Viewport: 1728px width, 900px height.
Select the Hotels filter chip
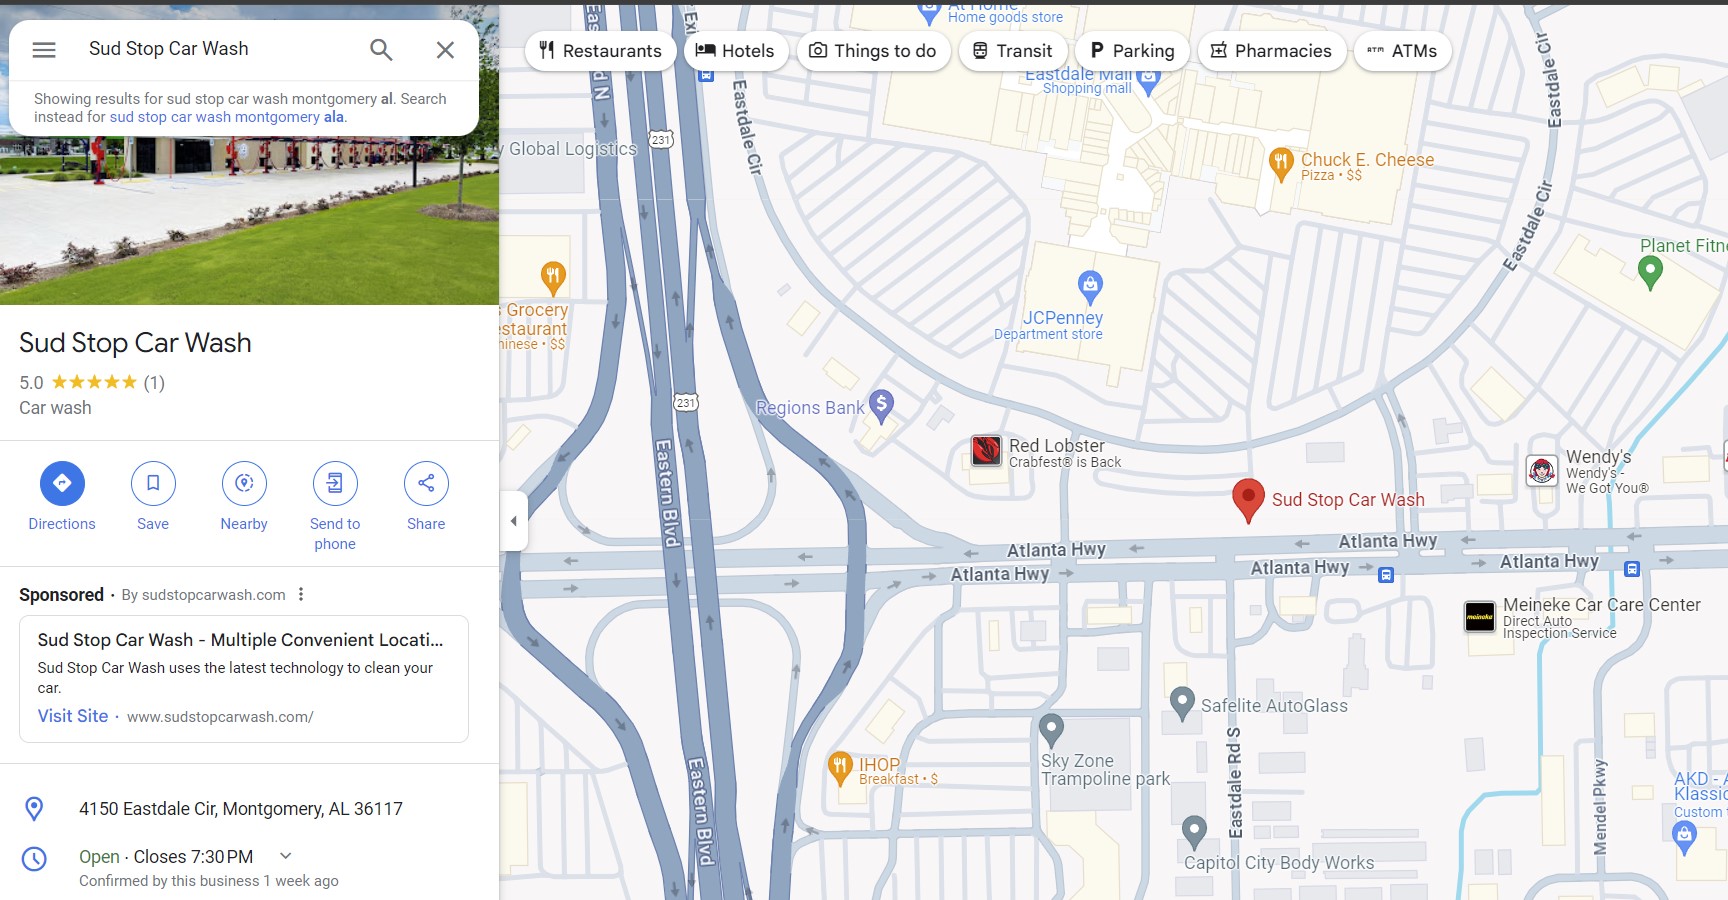coord(735,51)
